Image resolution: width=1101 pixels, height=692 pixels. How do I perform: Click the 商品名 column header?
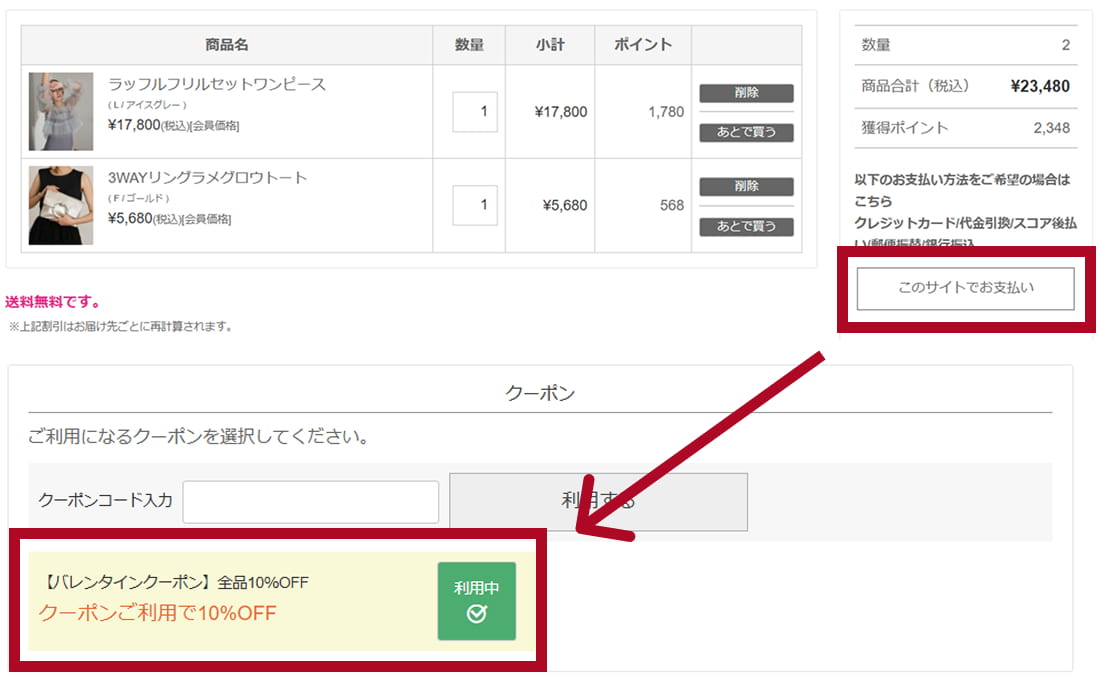(x=227, y=45)
